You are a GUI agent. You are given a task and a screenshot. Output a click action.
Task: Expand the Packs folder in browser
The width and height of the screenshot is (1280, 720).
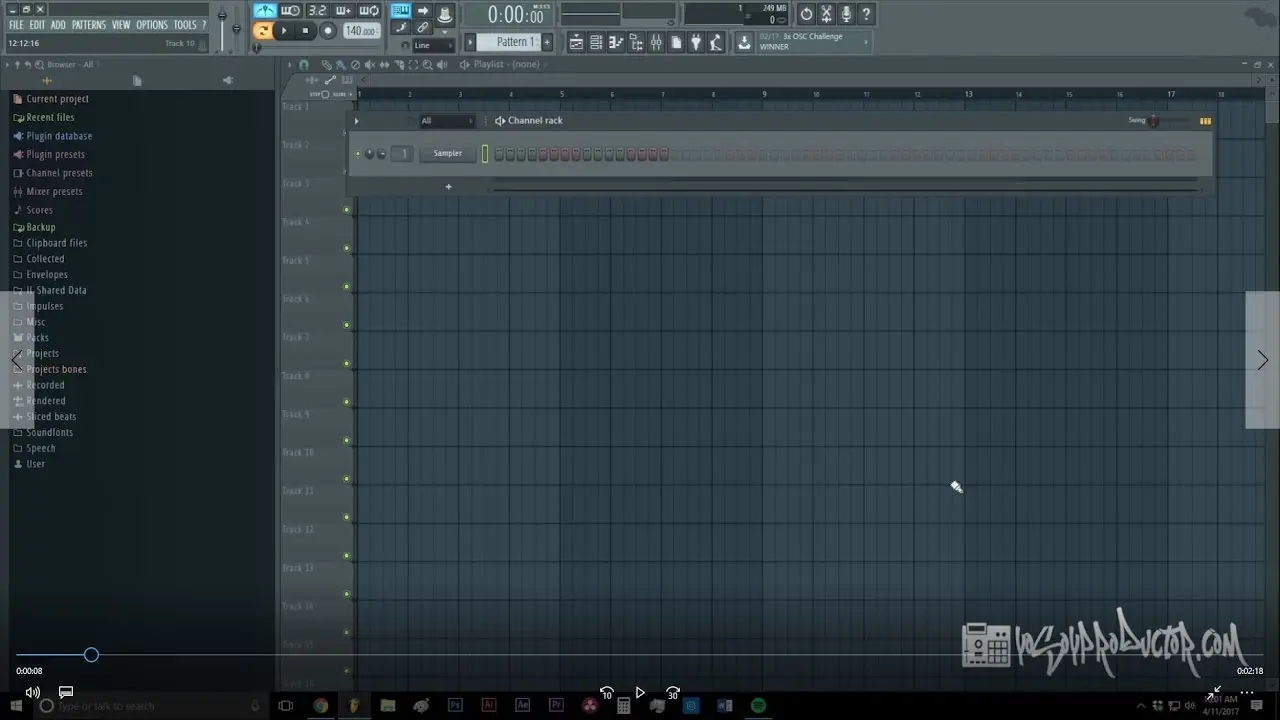(x=37, y=338)
